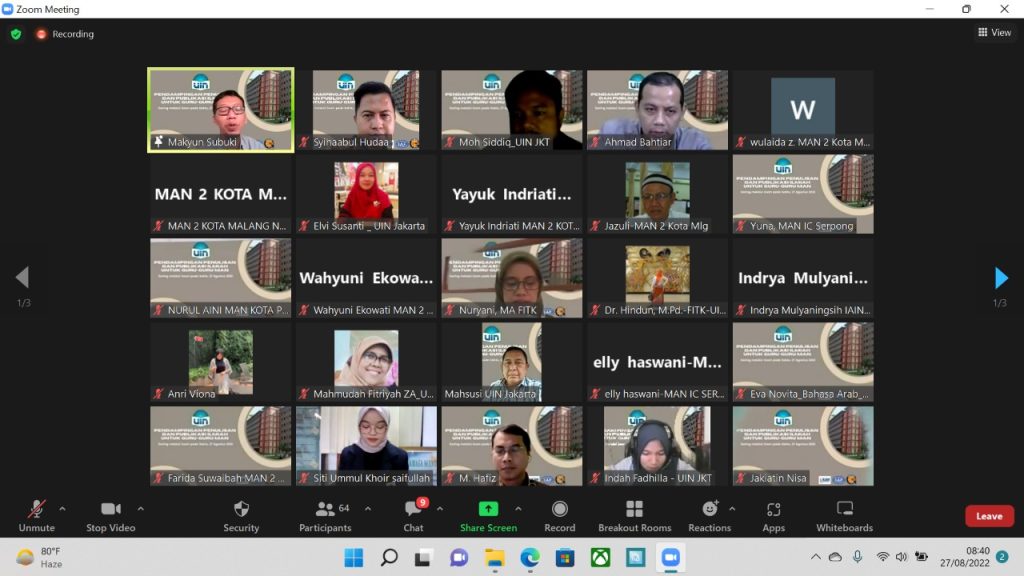Select Makyun Subuki's video tile
This screenshot has width=1024, height=576.
point(220,109)
